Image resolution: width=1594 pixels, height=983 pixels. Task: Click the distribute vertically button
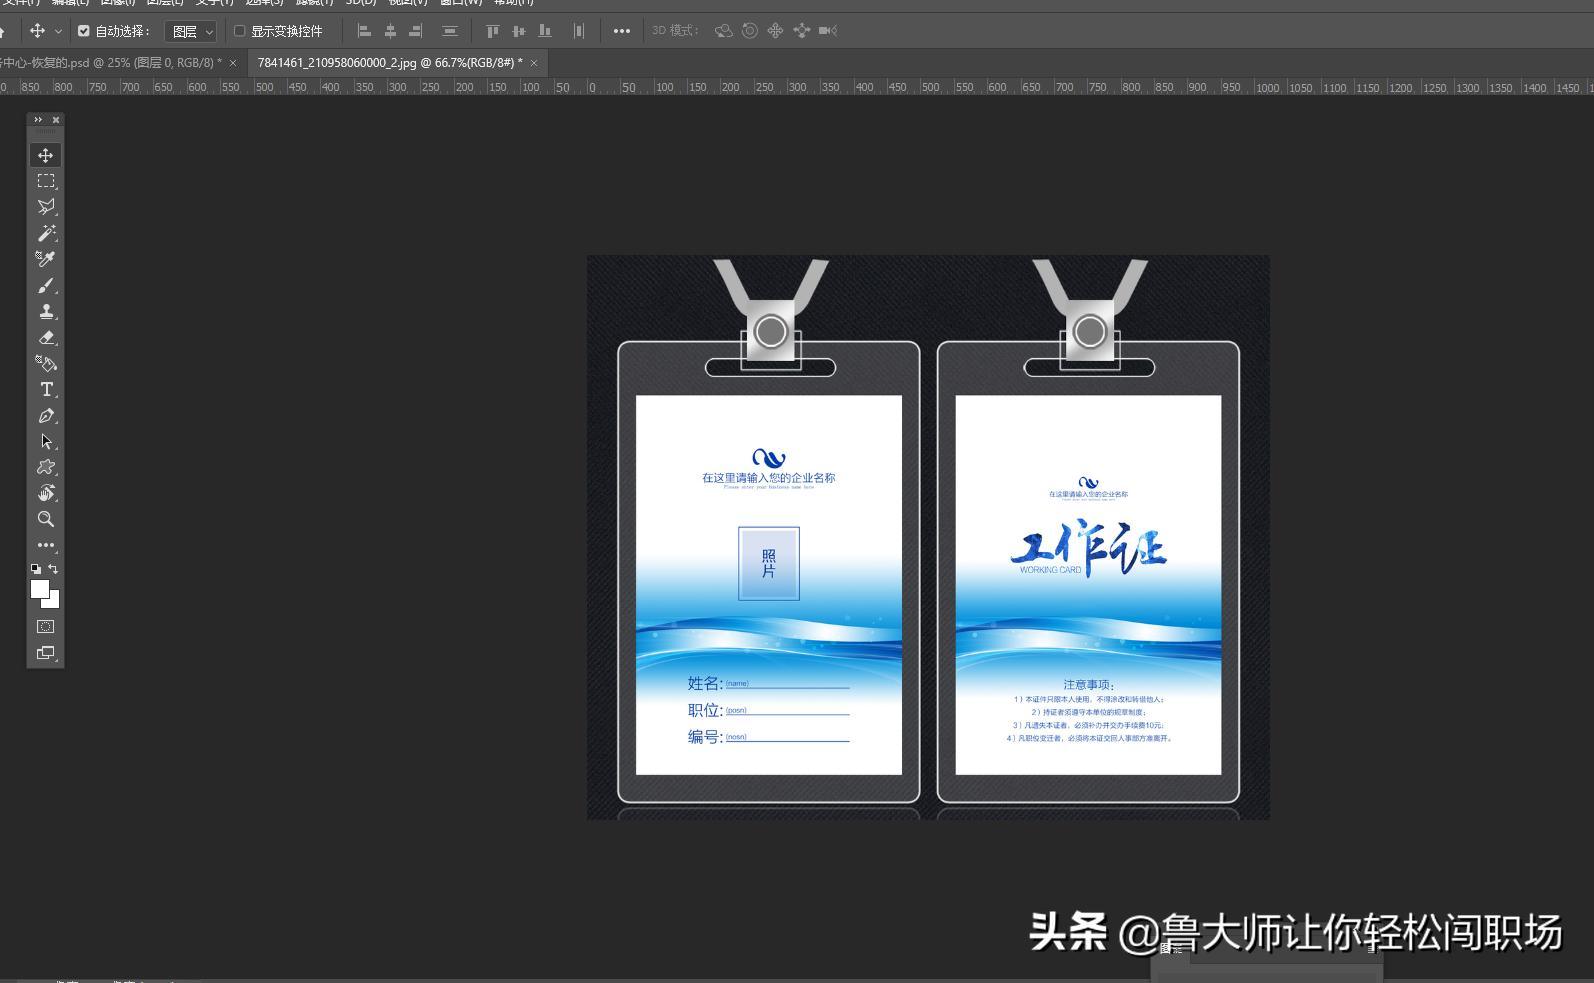pyautogui.click(x=450, y=31)
